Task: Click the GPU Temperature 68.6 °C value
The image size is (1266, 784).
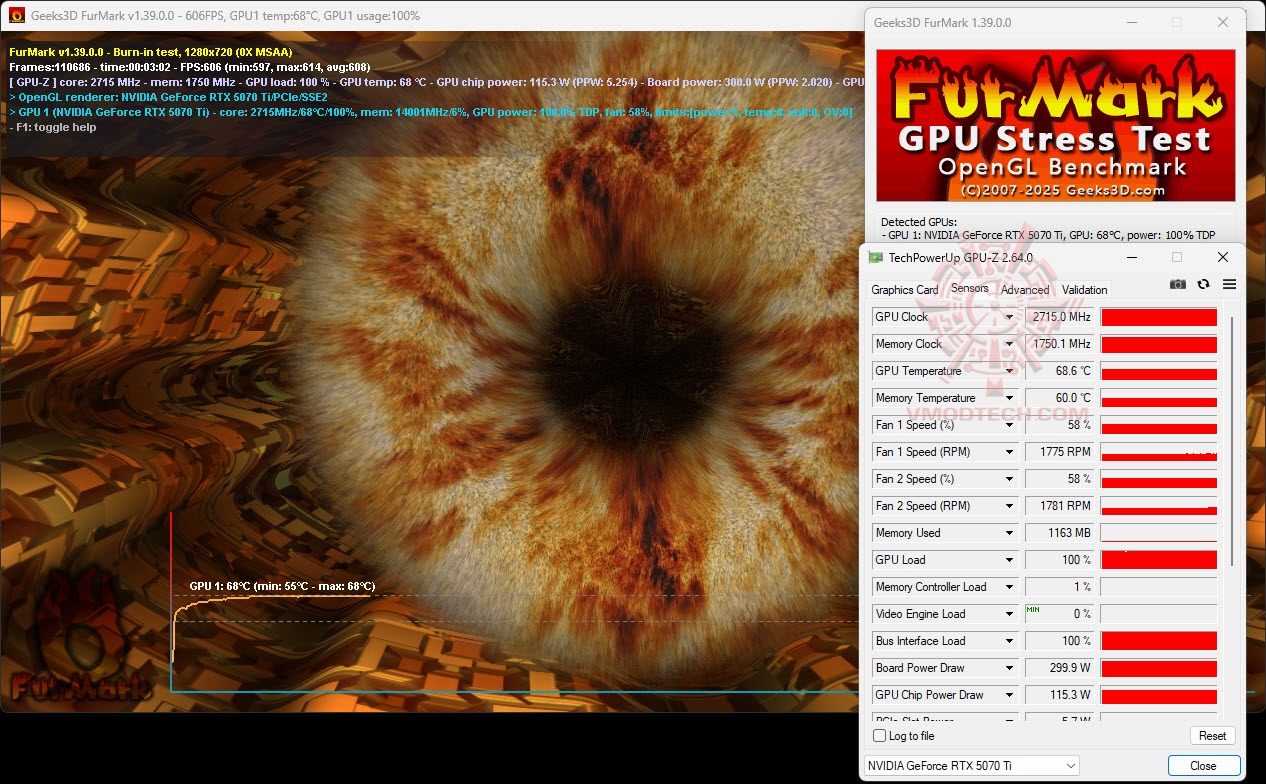Action: (1060, 371)
